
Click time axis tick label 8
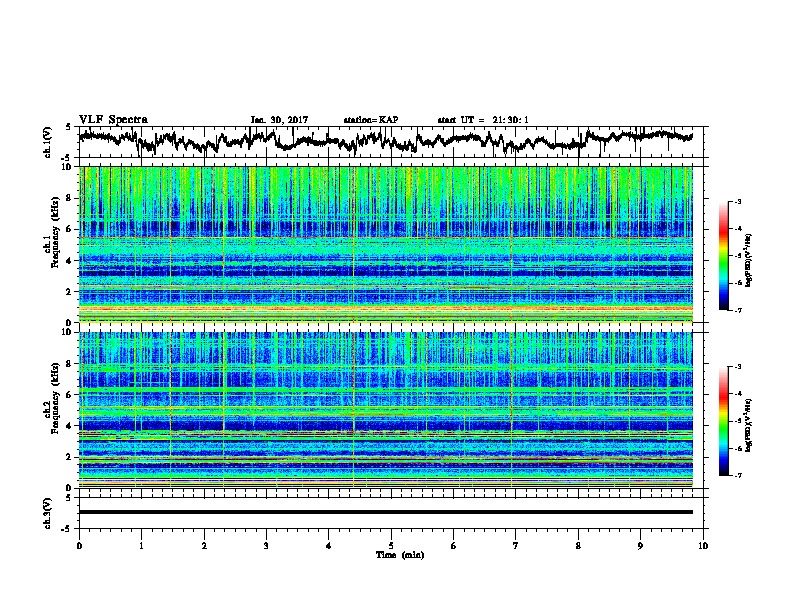(578, 545)
